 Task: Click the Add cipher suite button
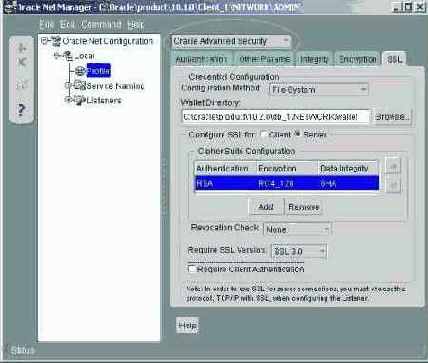point(266,207)
